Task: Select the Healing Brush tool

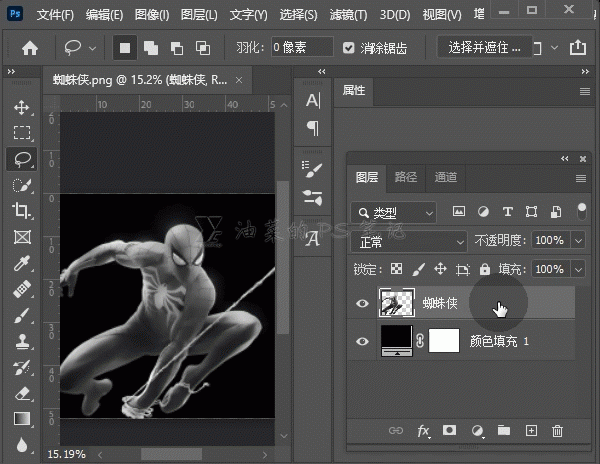Action: coord(22,289)
